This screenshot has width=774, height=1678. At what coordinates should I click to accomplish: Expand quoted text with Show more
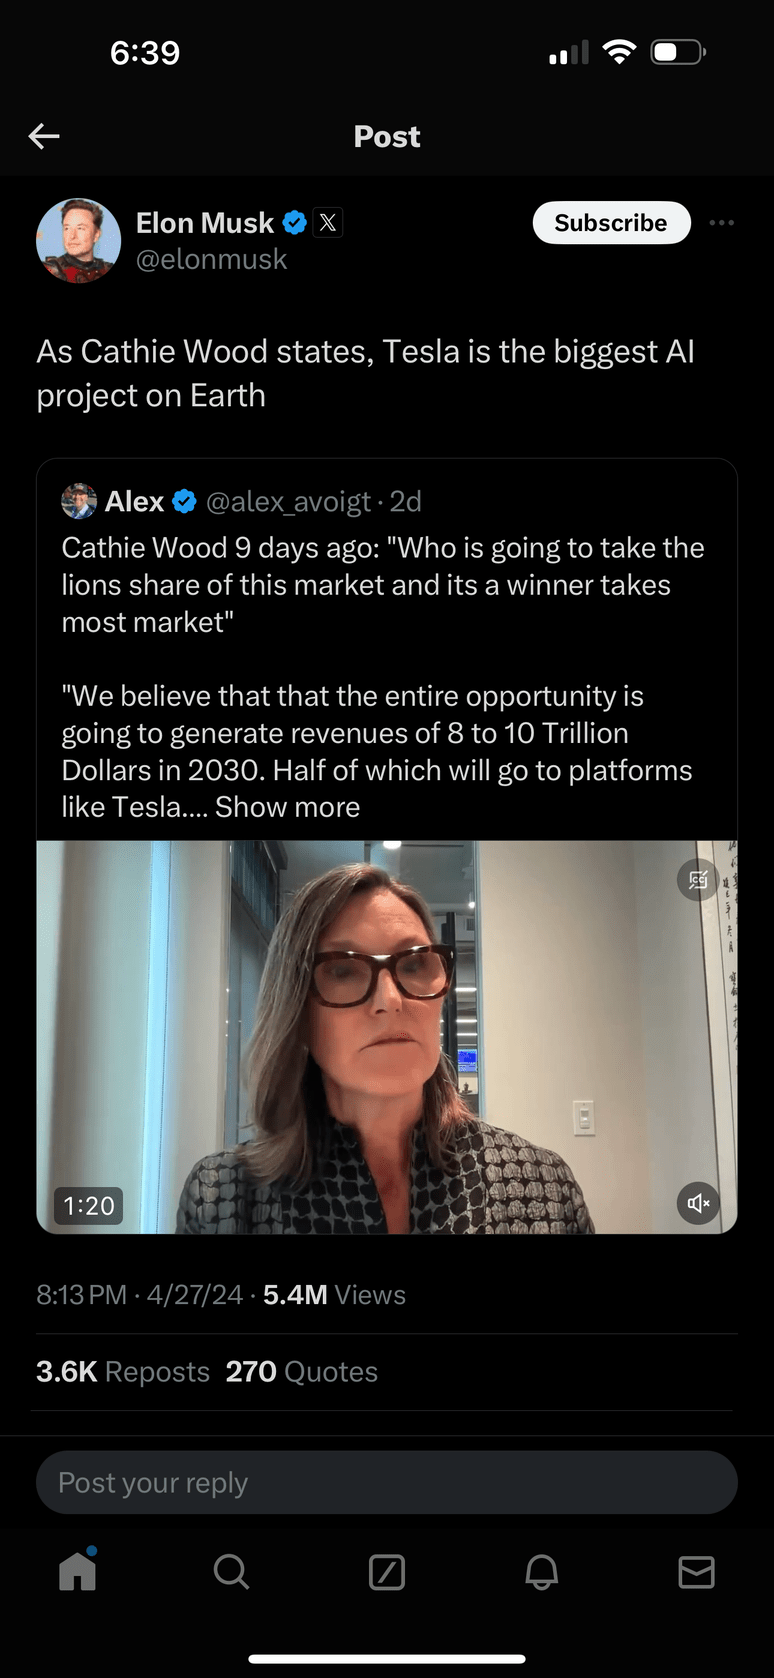click(x=288, y=807)
